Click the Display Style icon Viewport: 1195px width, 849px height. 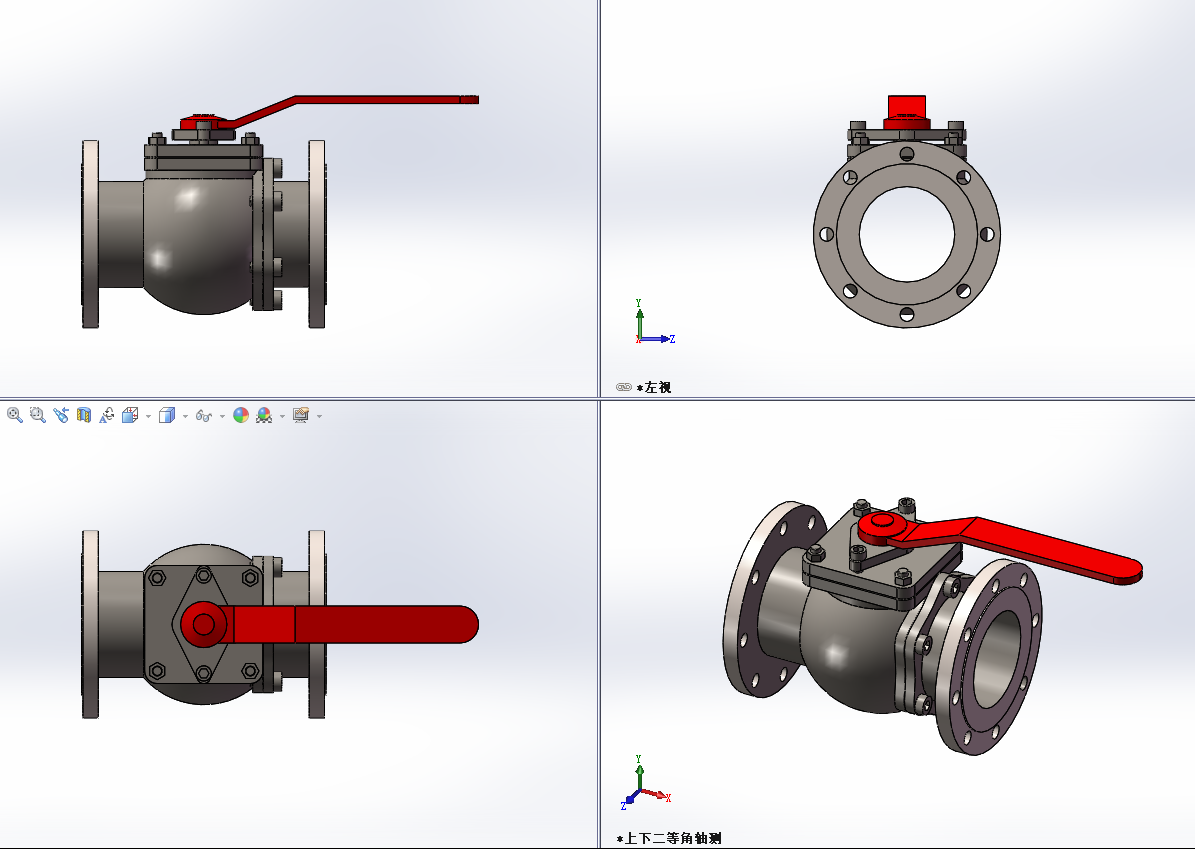[x=166, y=415]
